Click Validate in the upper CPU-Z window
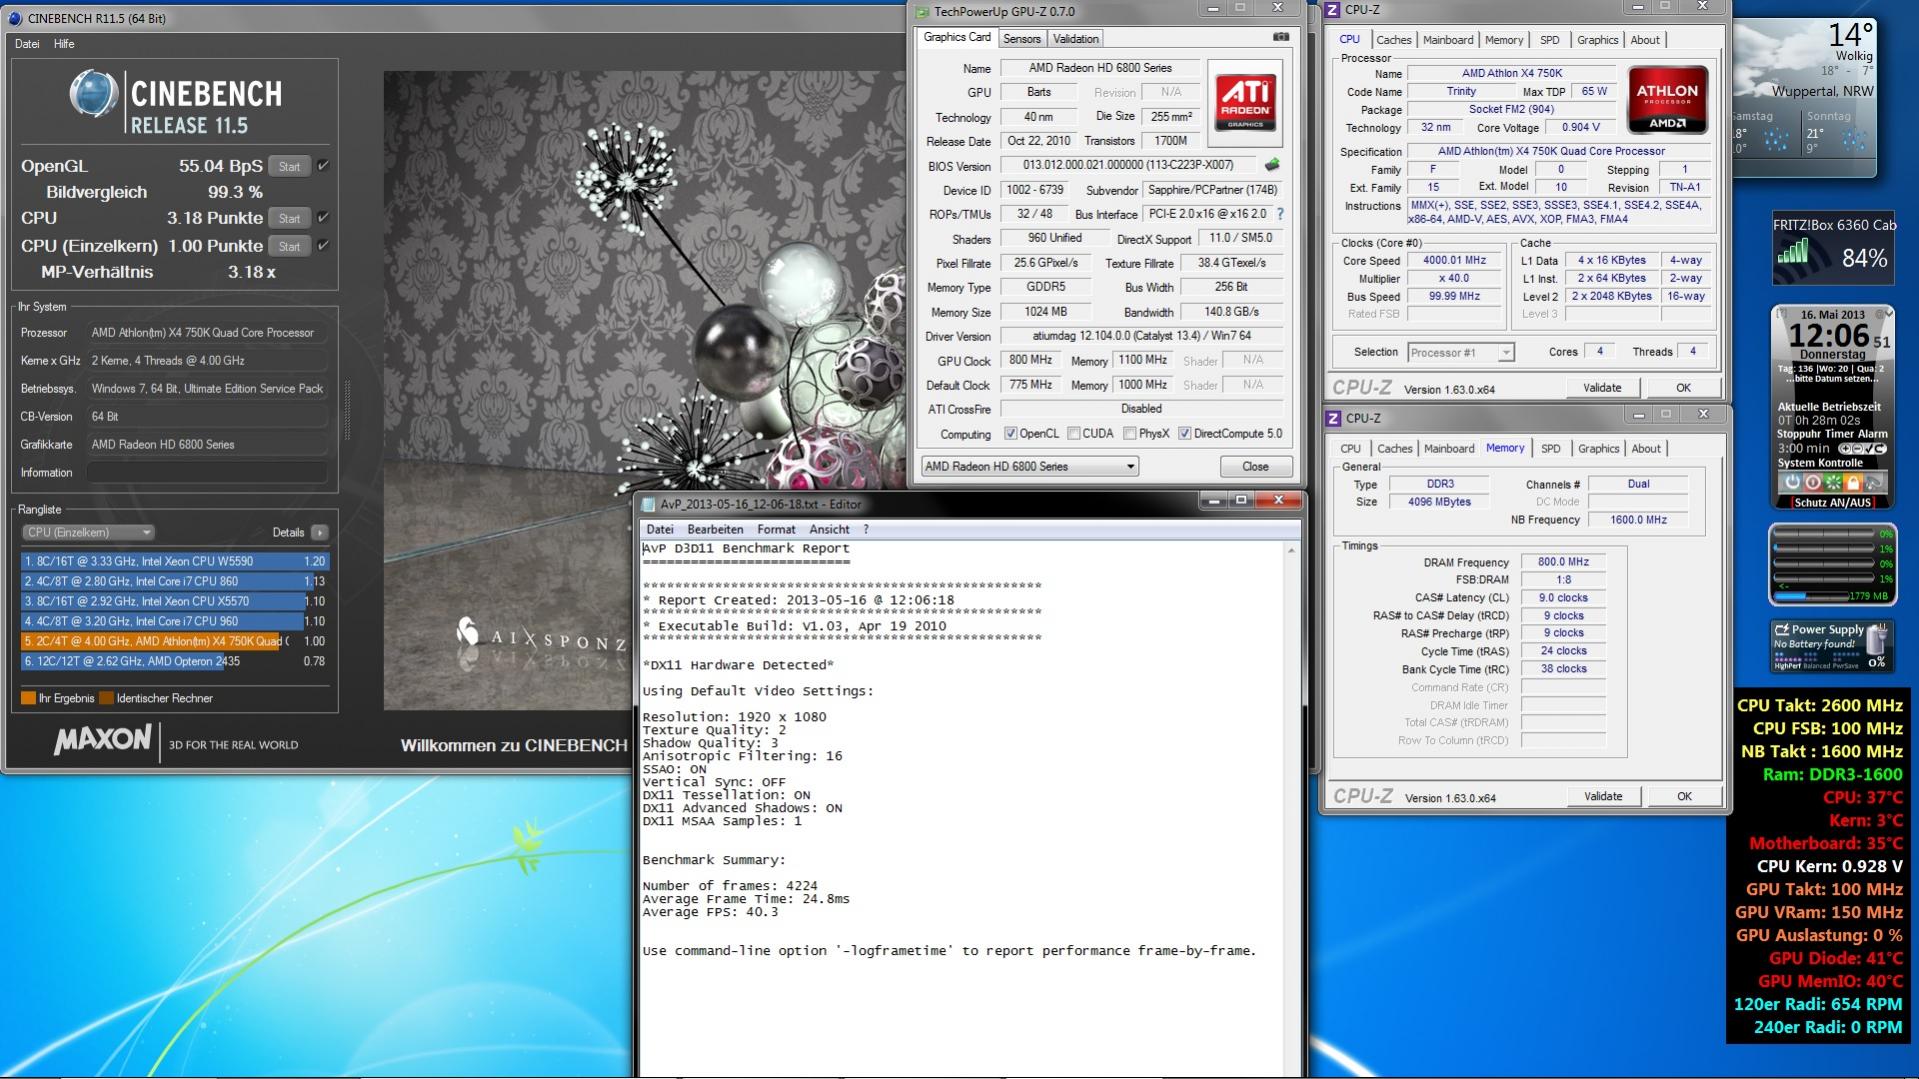The image size is (1919, 1079). (x=1602, y=388)
